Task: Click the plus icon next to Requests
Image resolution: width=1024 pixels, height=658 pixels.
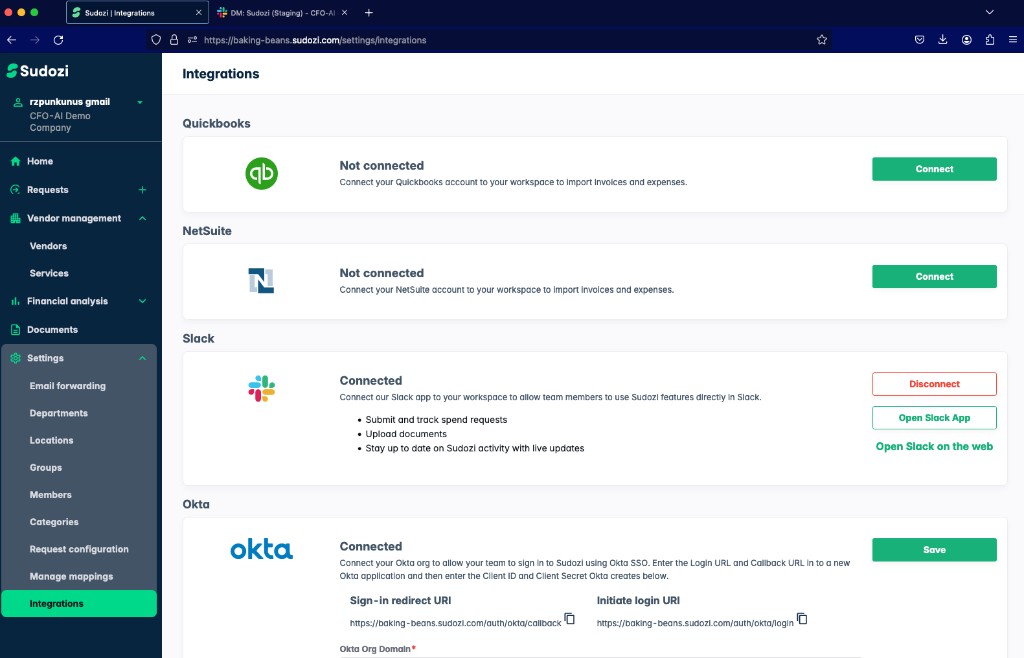Action: tap(143, 189)
